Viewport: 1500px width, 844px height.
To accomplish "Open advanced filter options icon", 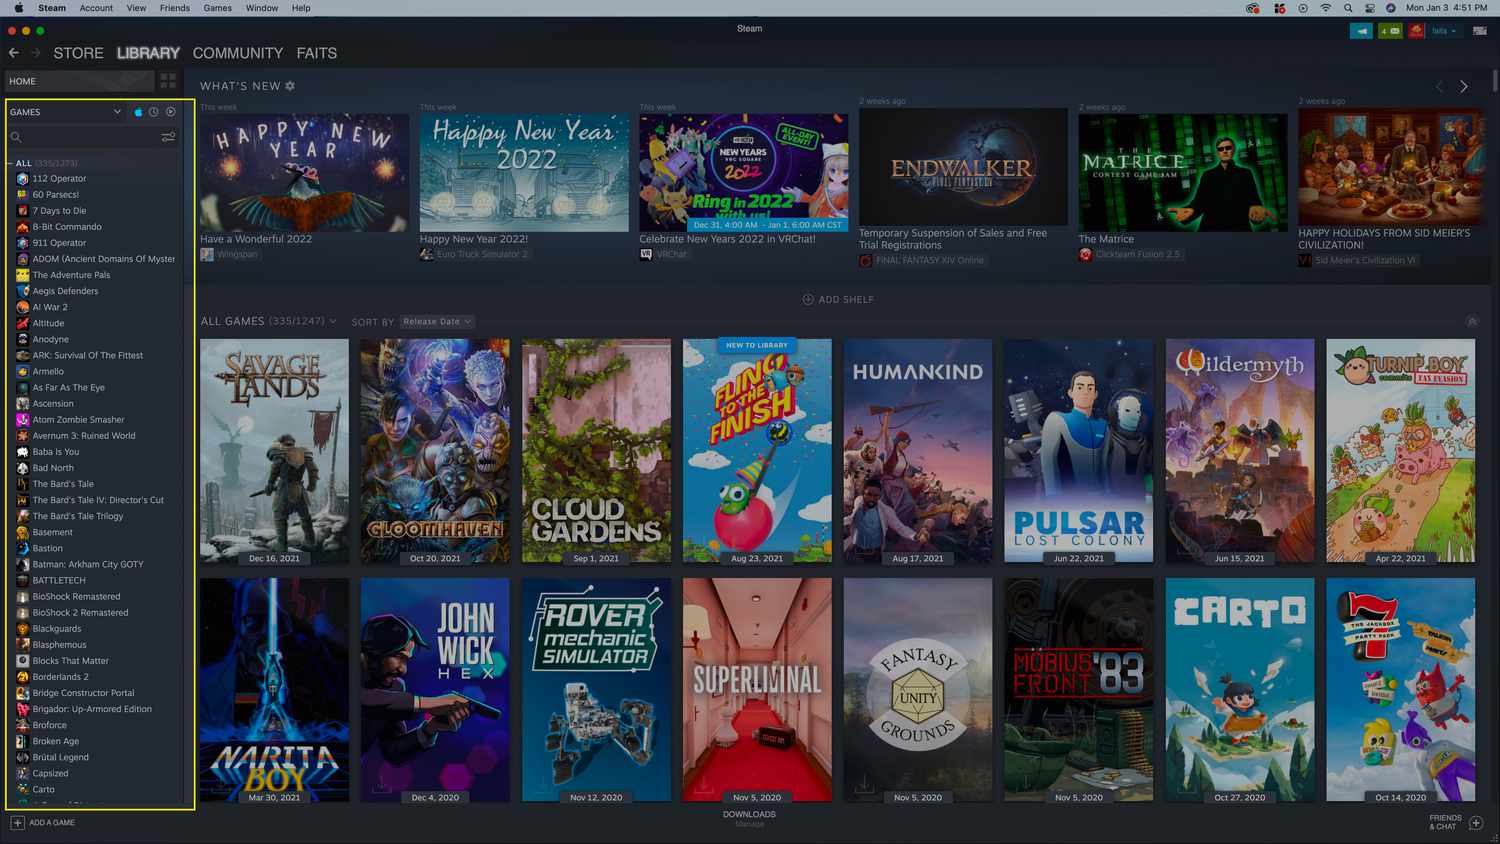I will (168, 137).
